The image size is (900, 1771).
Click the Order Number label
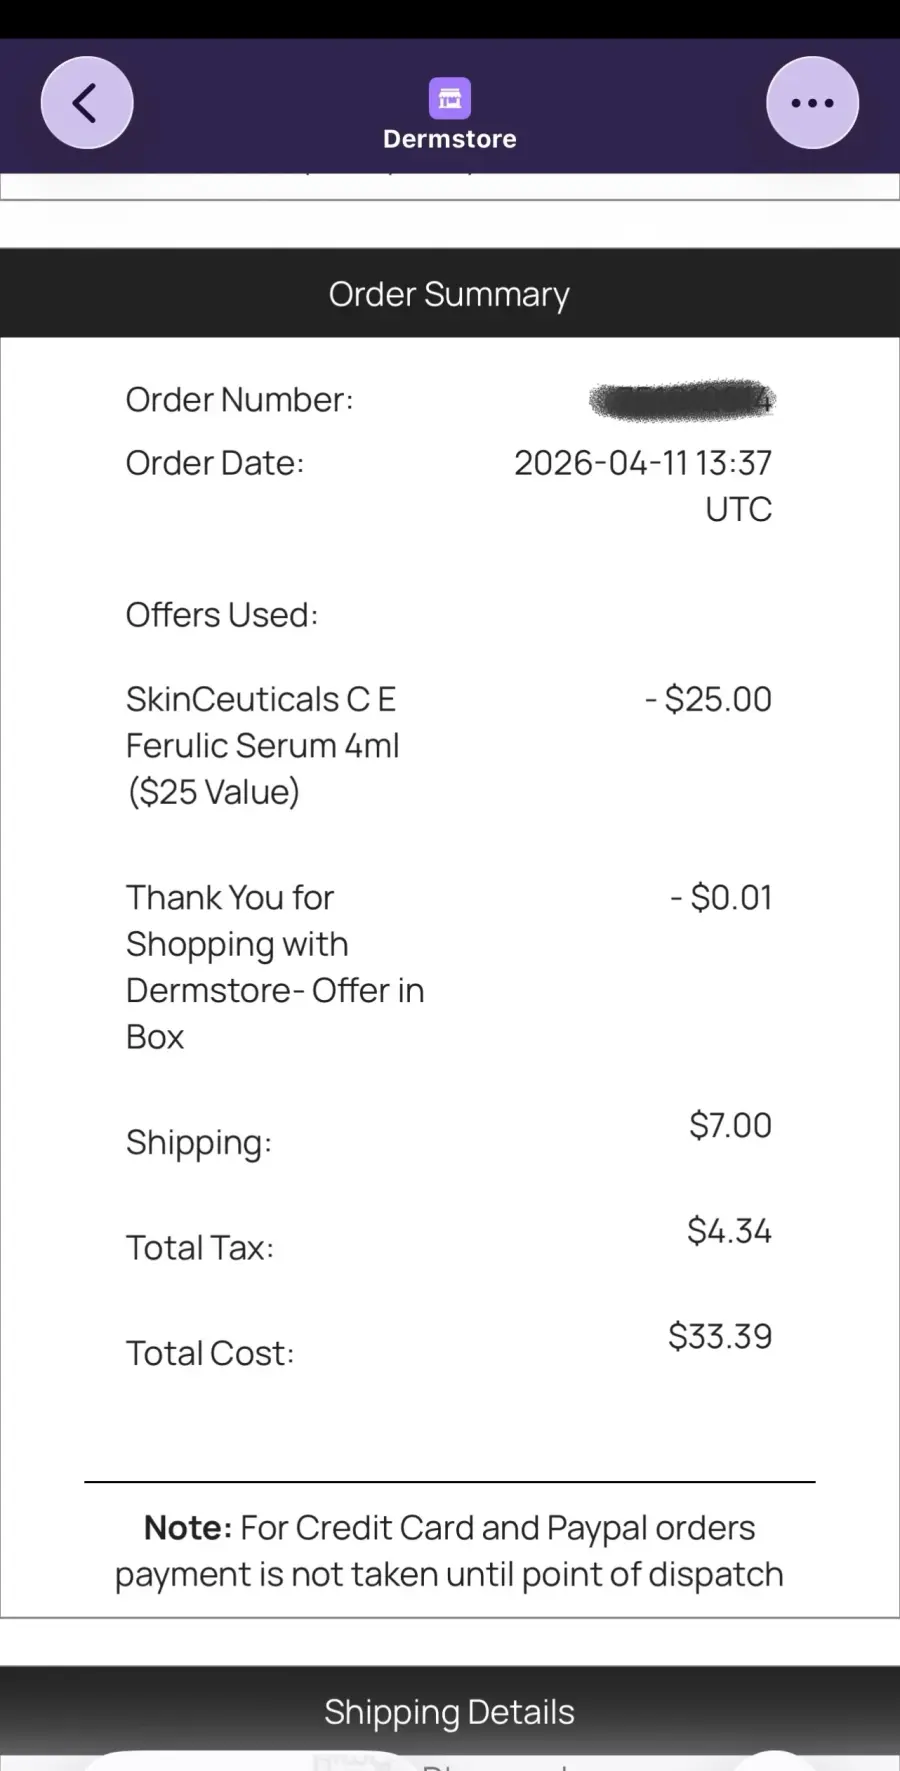[x=239, y=400]
